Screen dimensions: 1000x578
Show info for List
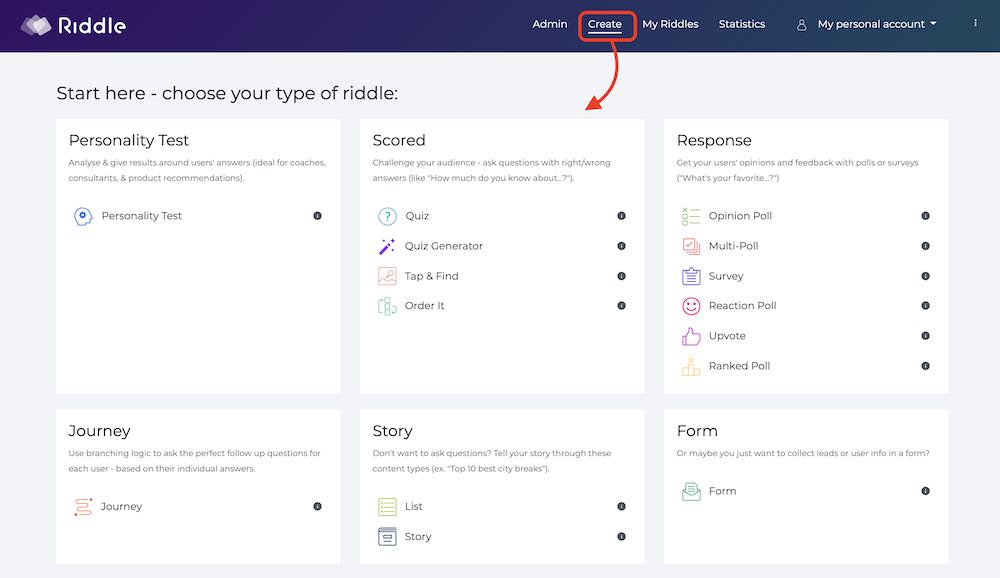[621, 506]
